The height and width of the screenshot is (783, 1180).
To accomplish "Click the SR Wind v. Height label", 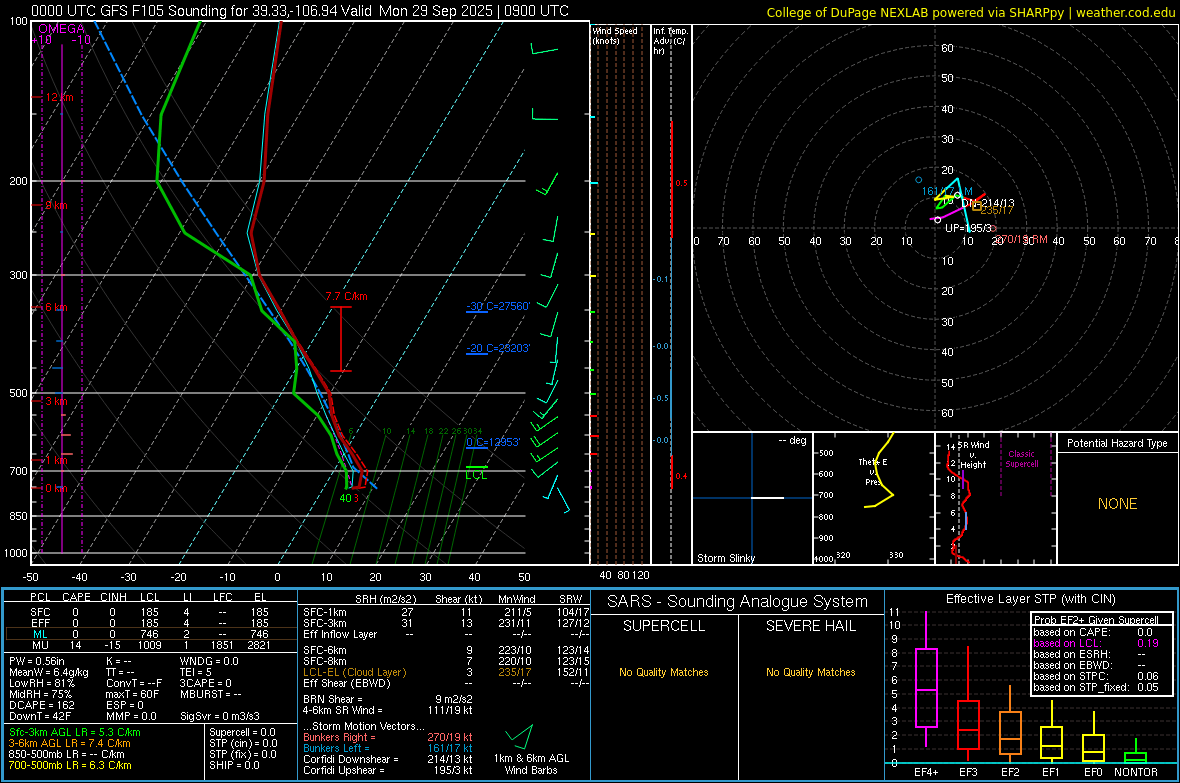I will coord(973,455).
